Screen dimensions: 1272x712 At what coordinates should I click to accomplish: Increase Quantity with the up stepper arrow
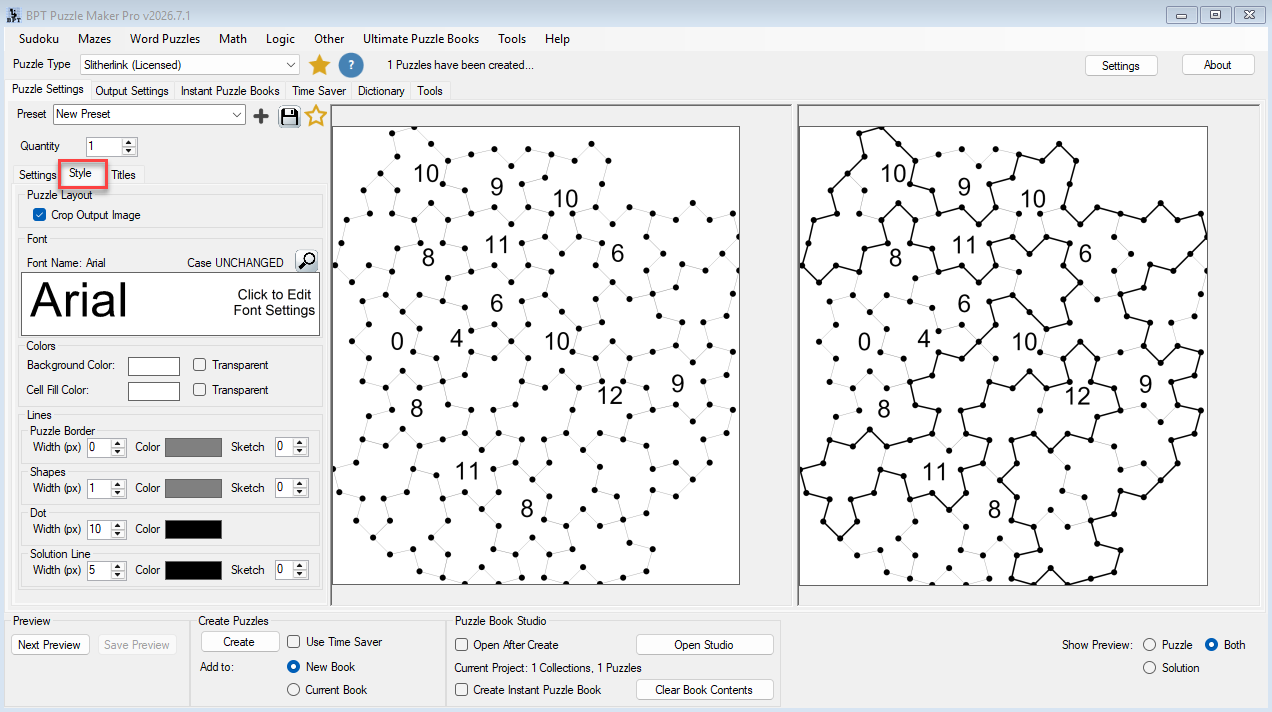[x=129, y=142]
